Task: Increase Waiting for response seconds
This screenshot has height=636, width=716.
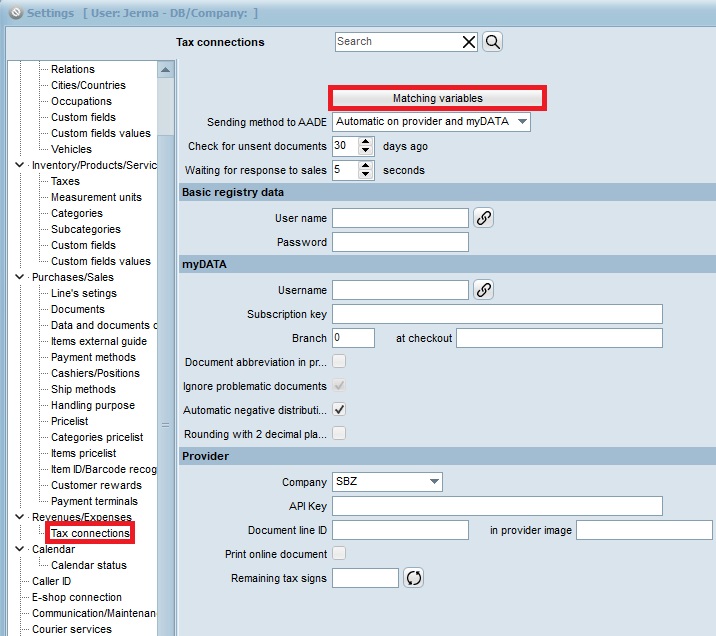Action: (365, 165)
